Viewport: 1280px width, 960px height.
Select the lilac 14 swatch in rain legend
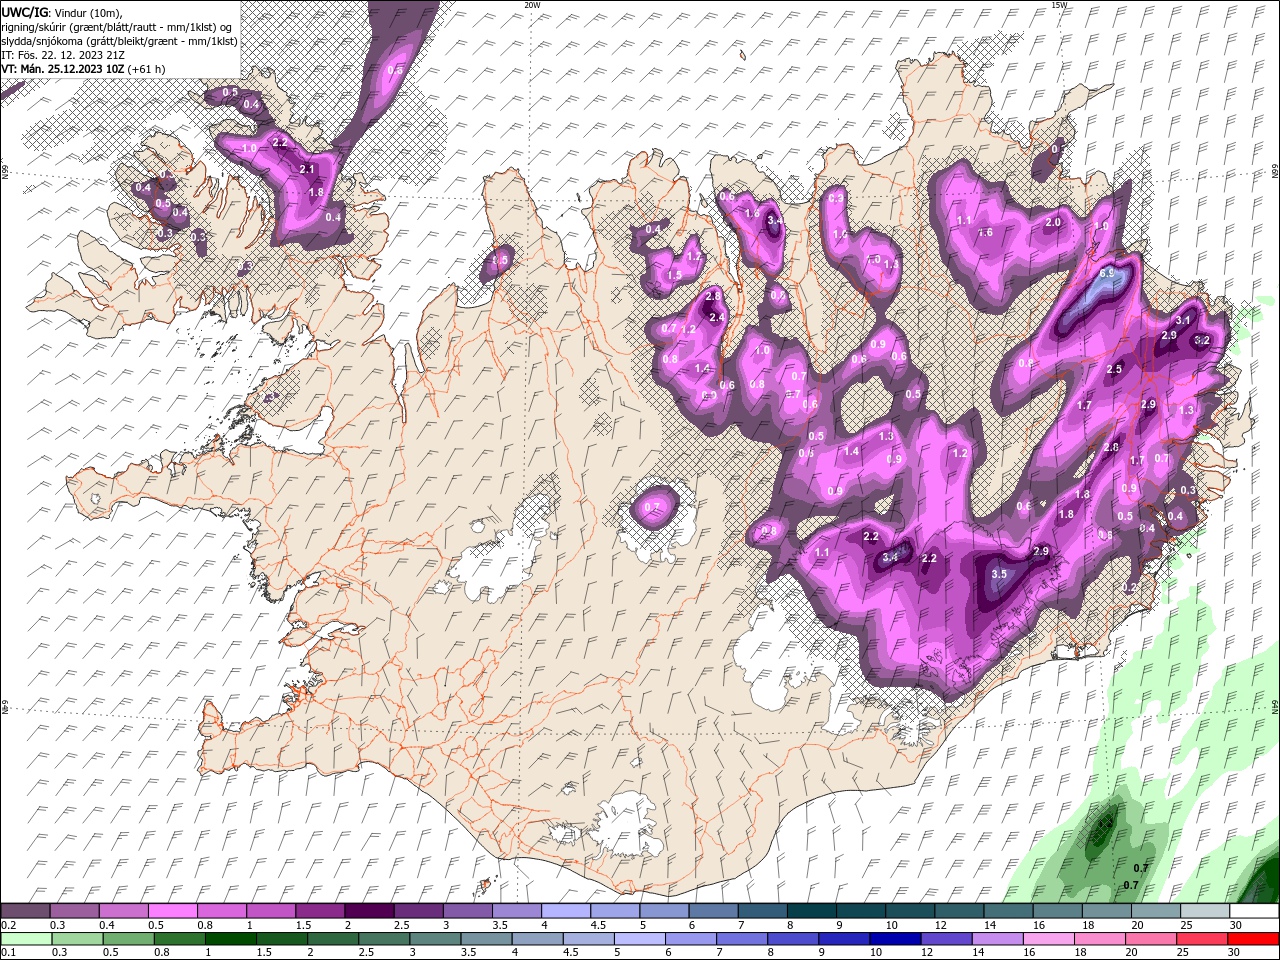[x=997, y=939]
